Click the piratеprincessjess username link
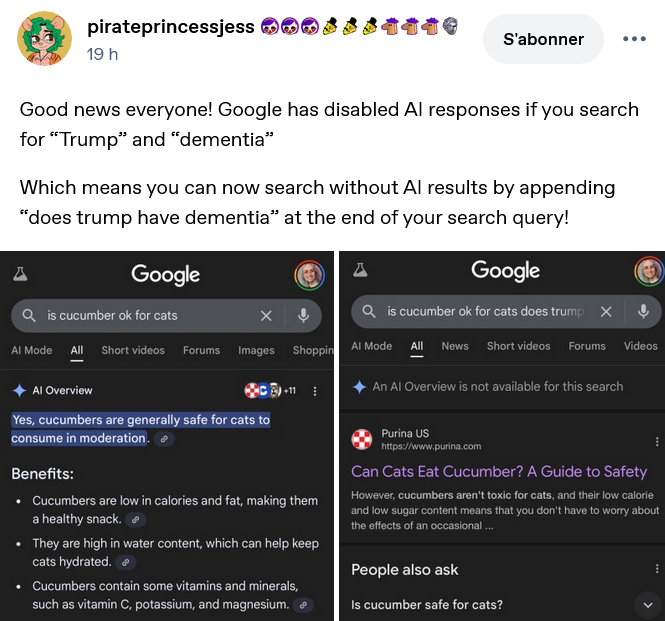This screenshot has width=665, height=621. (x=171, y=27)
